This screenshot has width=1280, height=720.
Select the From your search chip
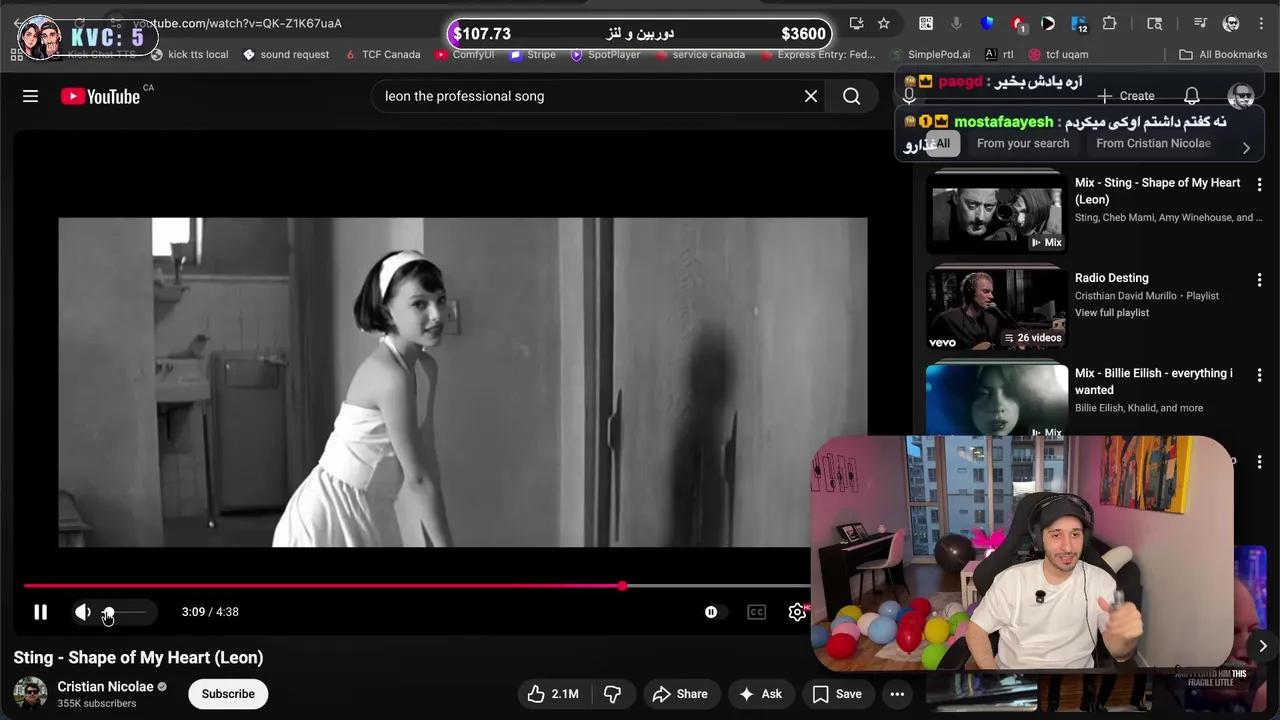(x=1023, y=143)
